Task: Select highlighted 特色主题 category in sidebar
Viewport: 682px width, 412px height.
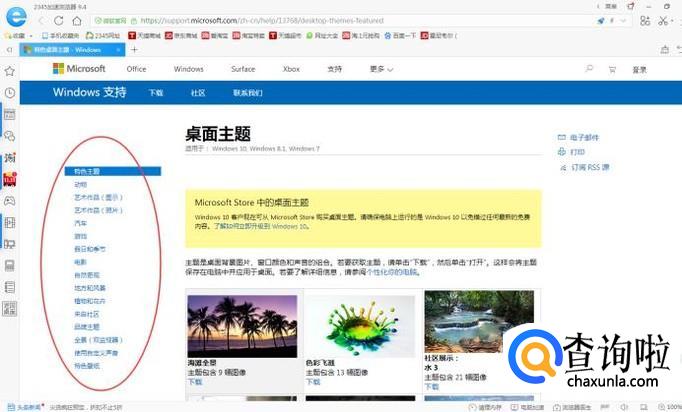Action: tap(113, 171)
